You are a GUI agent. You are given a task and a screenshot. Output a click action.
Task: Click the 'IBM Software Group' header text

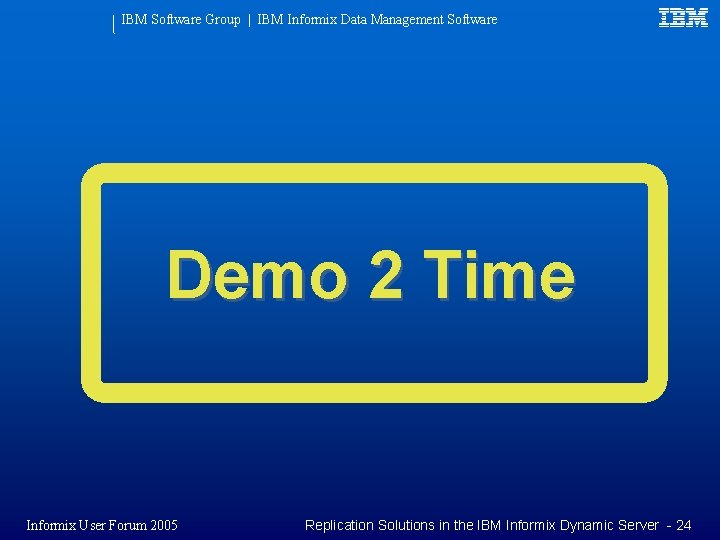coord(180,19)
